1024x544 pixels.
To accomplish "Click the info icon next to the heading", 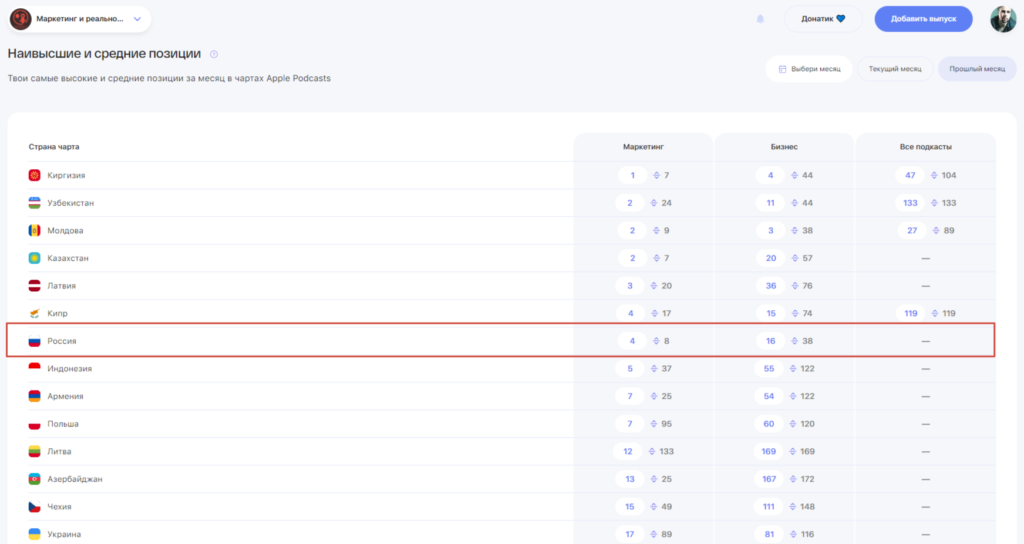I will click(x=214, y=54).
